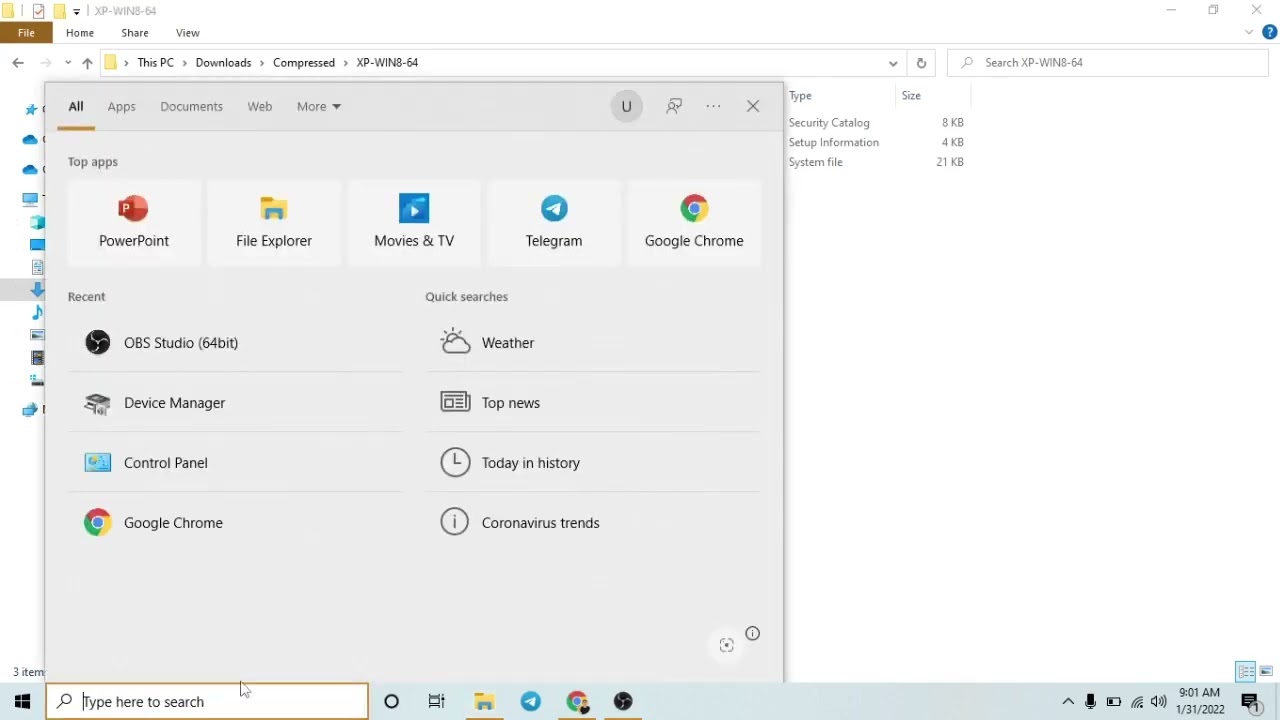Open search options ellipsis menu
The width and height of the screenshot is (1280, 720).
[x=713, y=106]
